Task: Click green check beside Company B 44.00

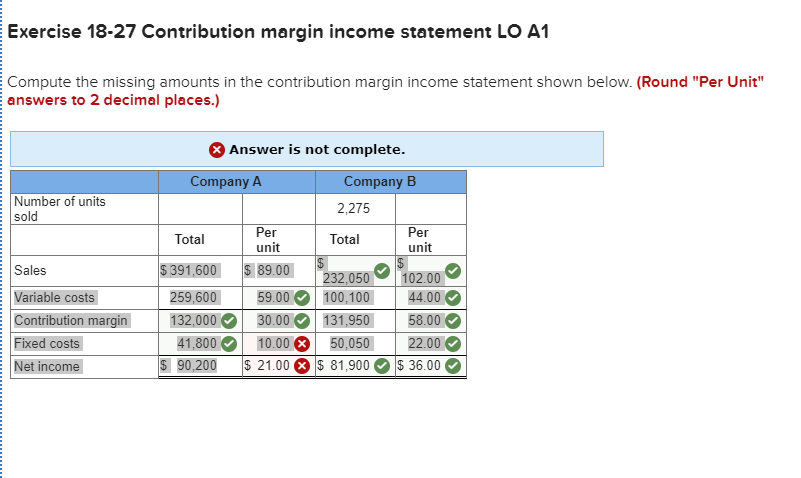Action: tap(453, 298)
